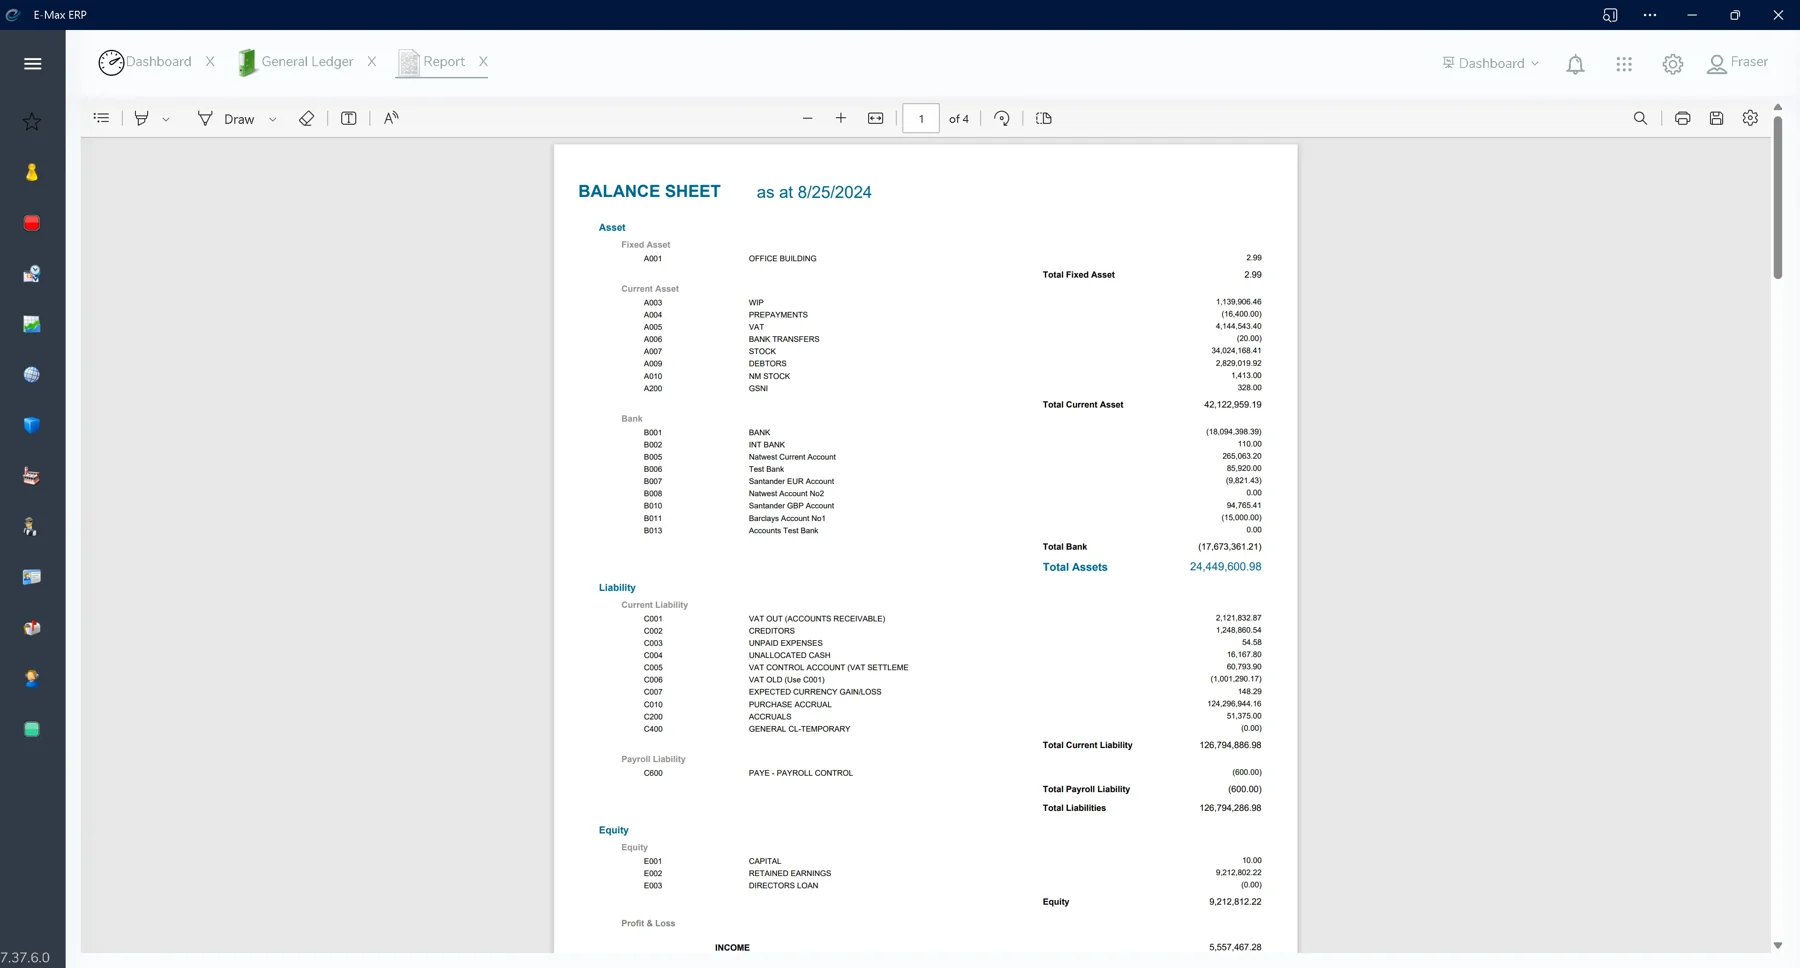Open the globe sidebar module
The height and width of the screenshot is (968, 1800).
pyautogui.click(x=32, y=375)
